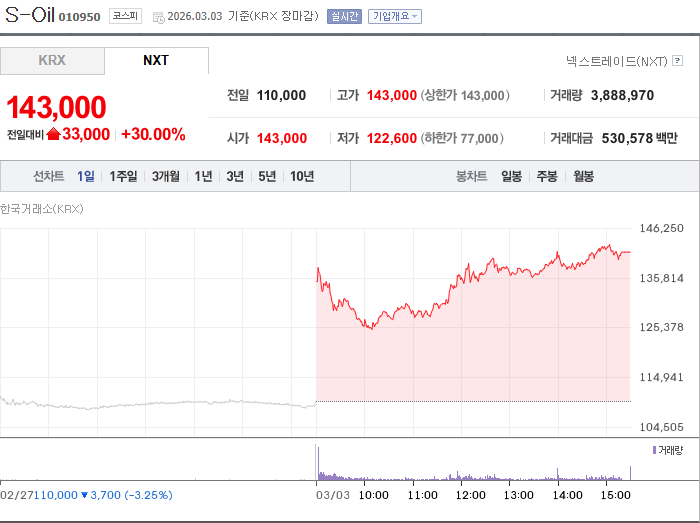This screenshot has height=523, width=700.
Task: Click the 봉차트 label
Action: 471,176
